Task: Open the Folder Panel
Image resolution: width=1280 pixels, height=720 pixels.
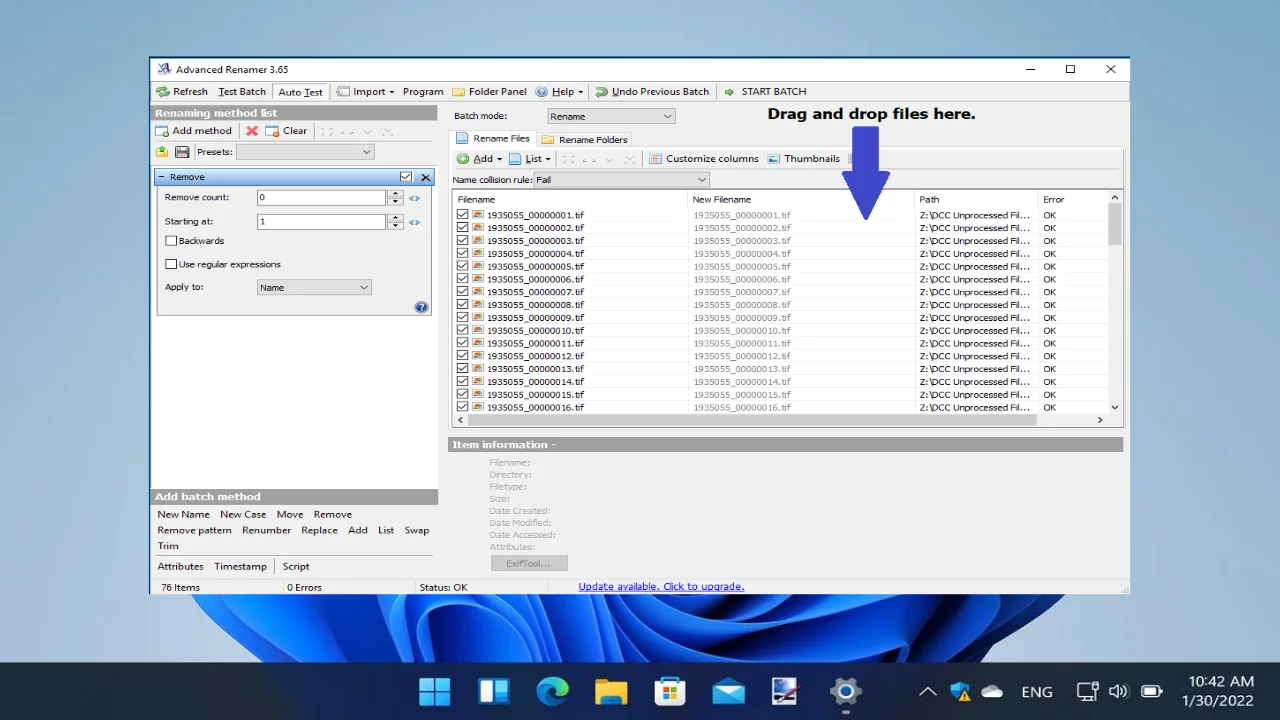Action: (489, 91)
